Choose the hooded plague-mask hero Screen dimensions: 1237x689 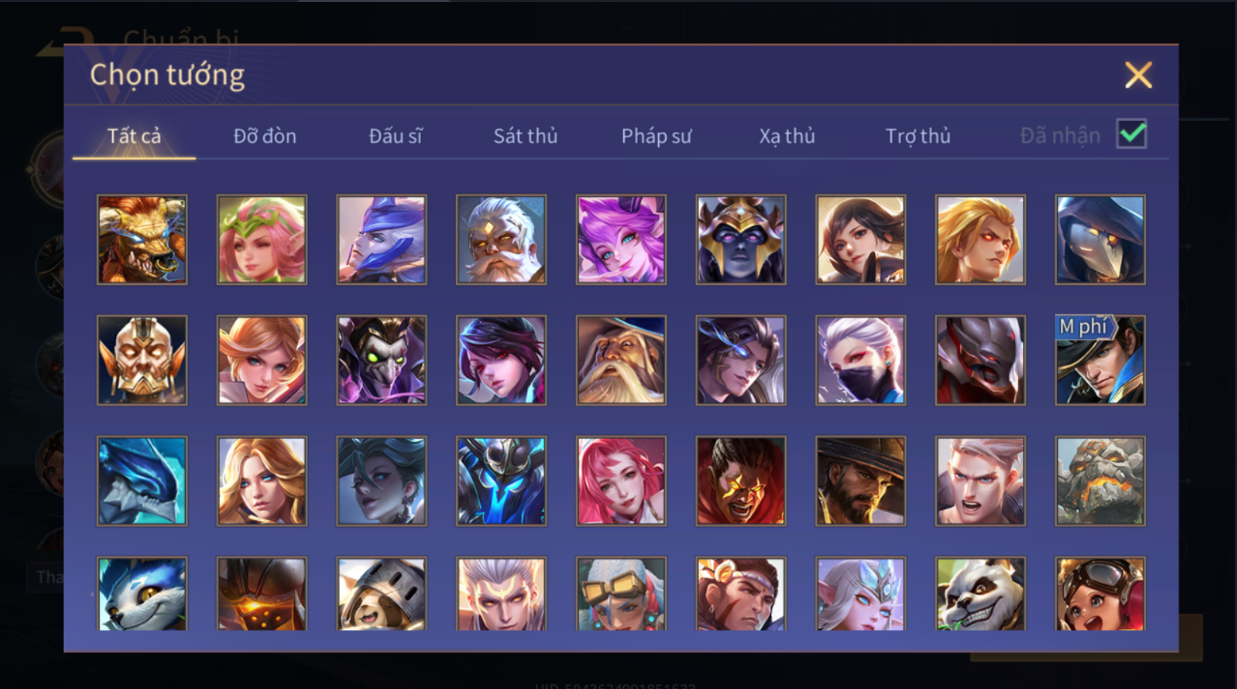(1100, 240)
